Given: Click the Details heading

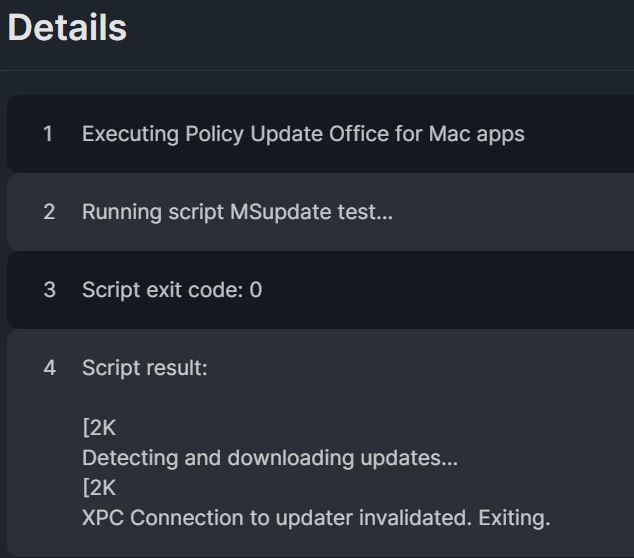Looking at the screenshot, I should click(x=67, y=27).
